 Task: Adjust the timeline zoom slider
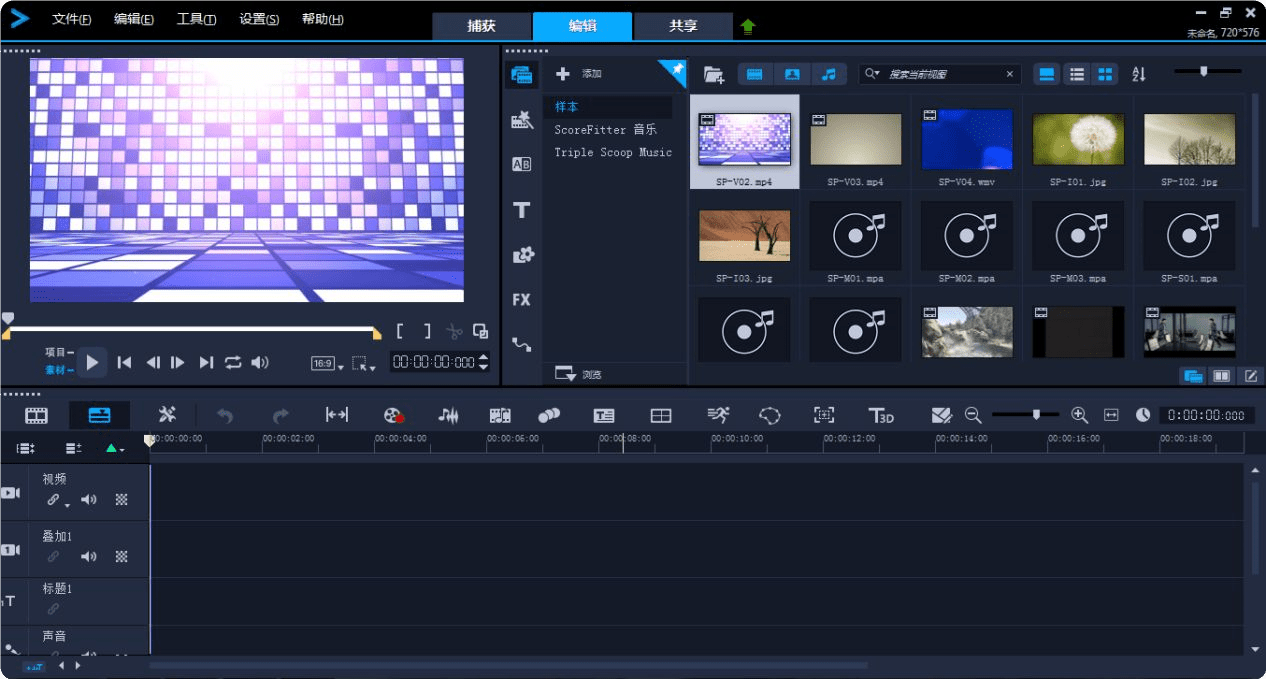click(1036, 415)
